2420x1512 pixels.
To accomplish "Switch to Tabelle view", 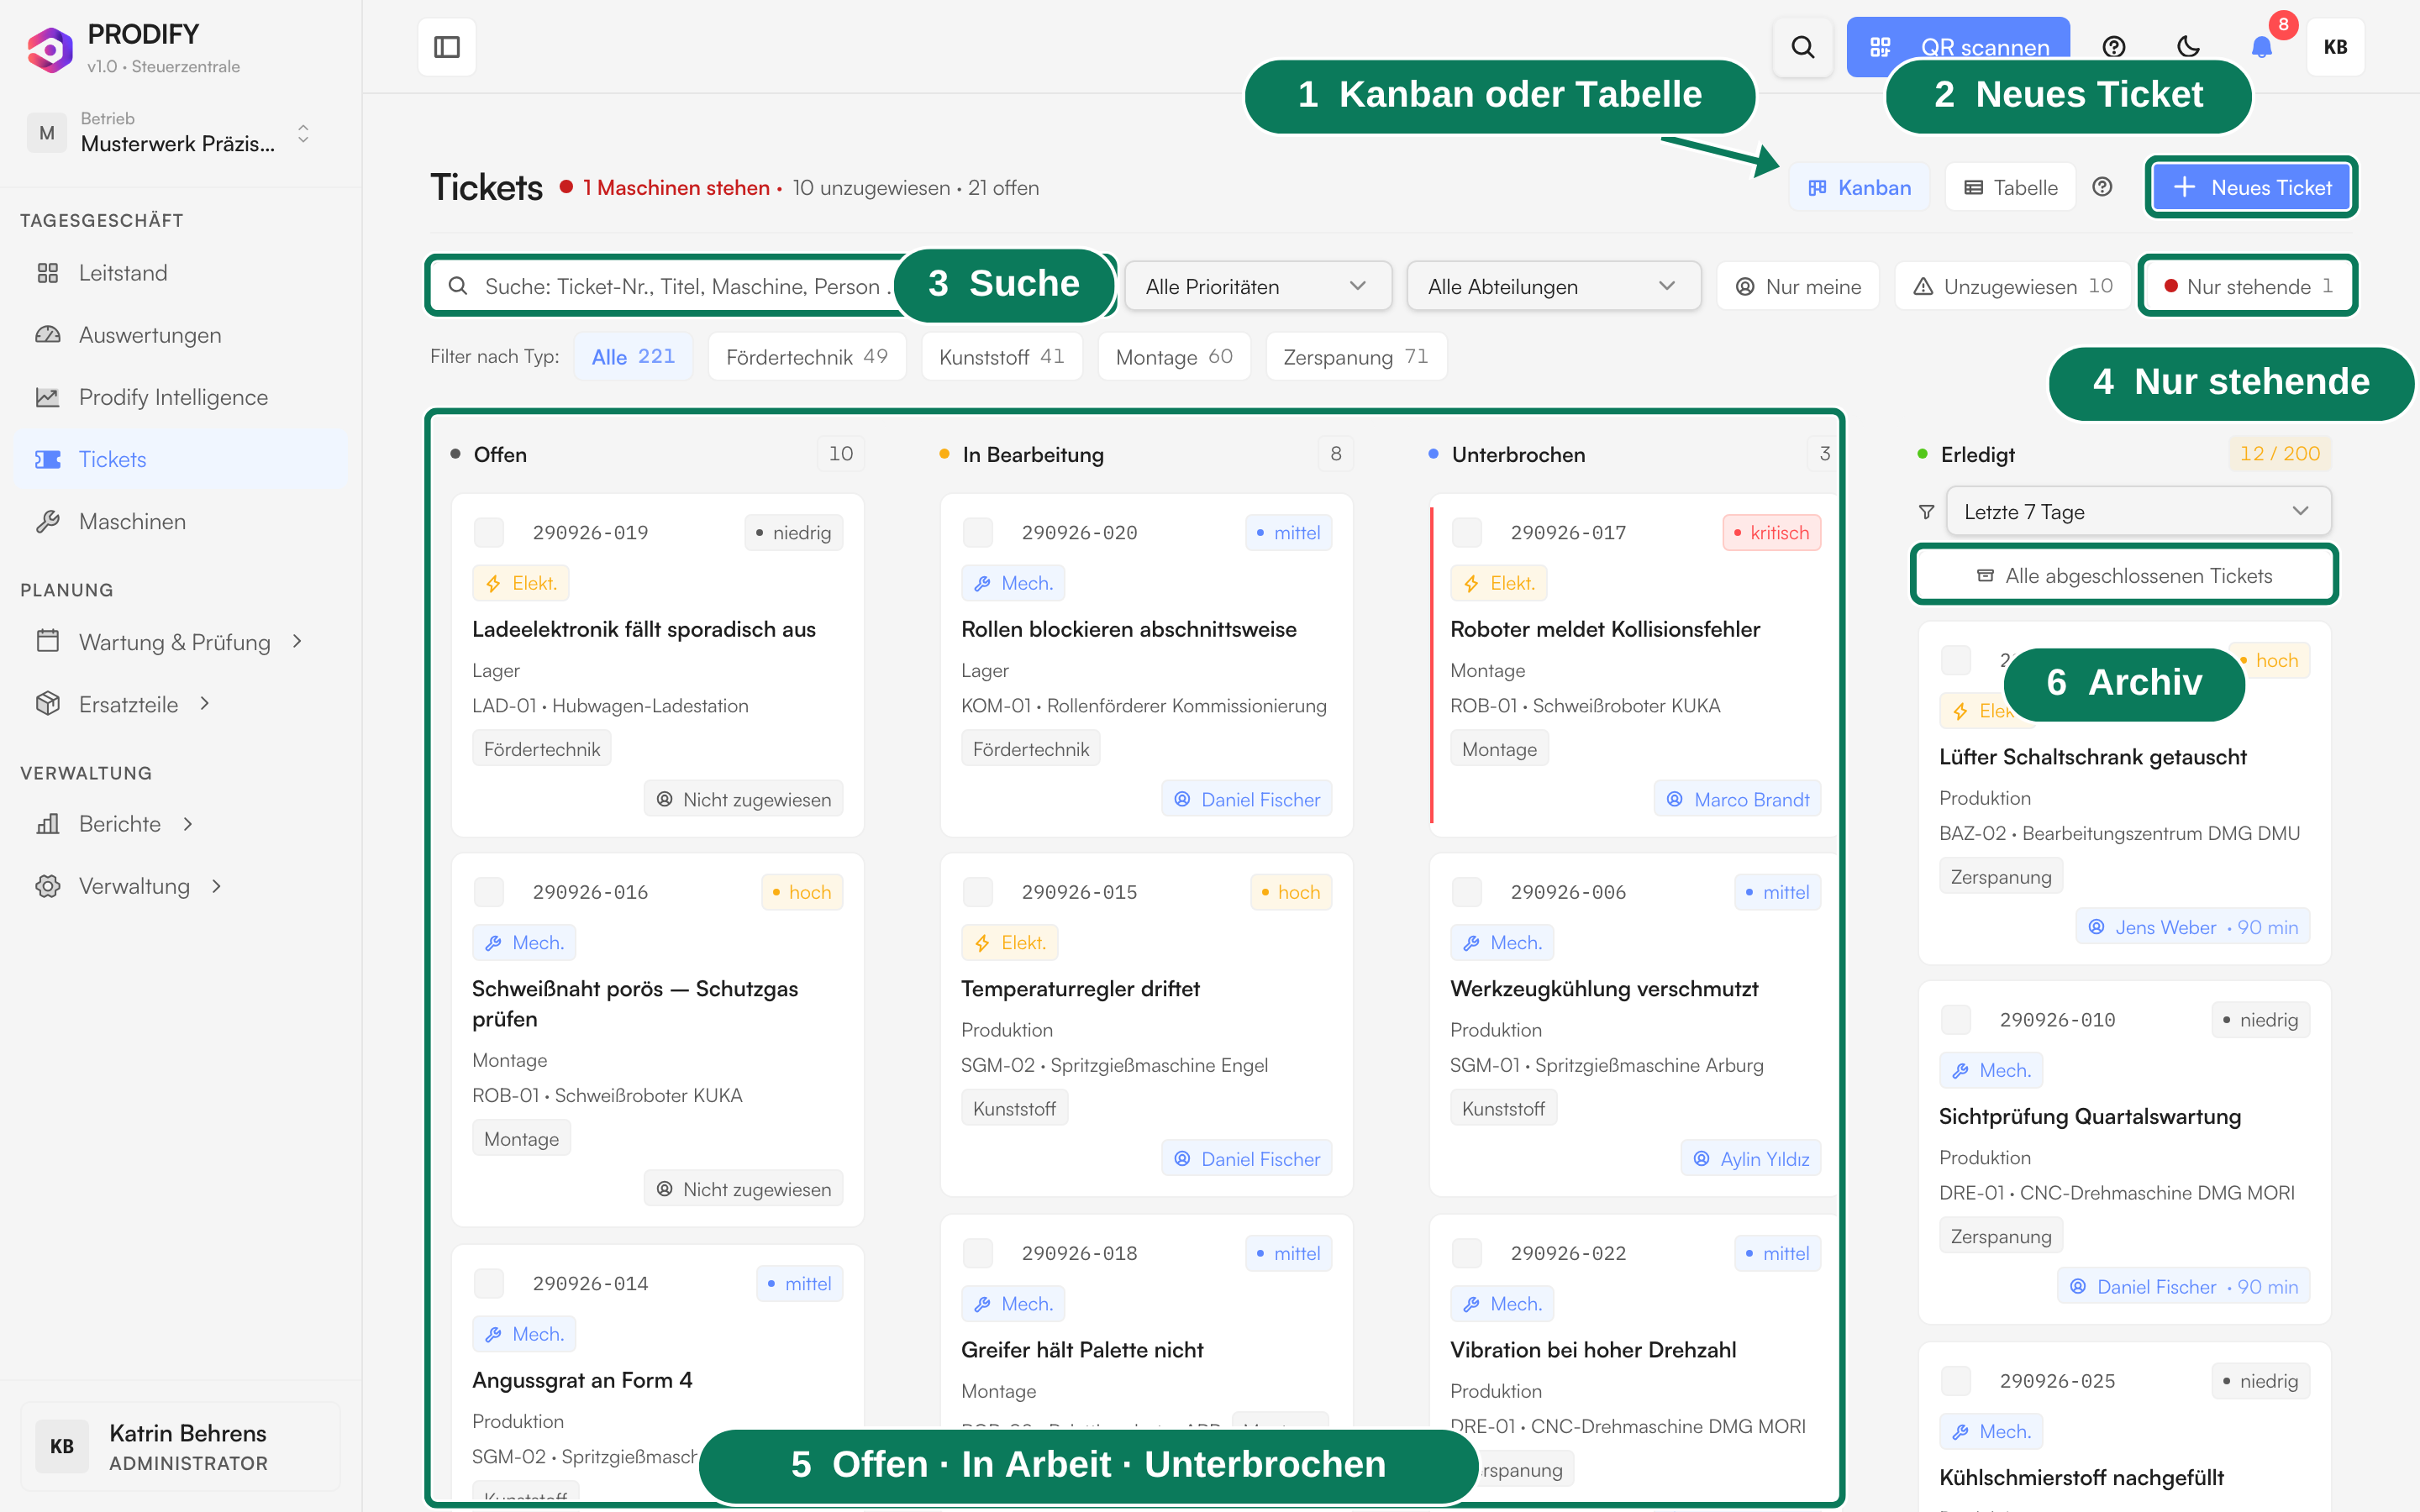I will click(x=2011, y=187).
